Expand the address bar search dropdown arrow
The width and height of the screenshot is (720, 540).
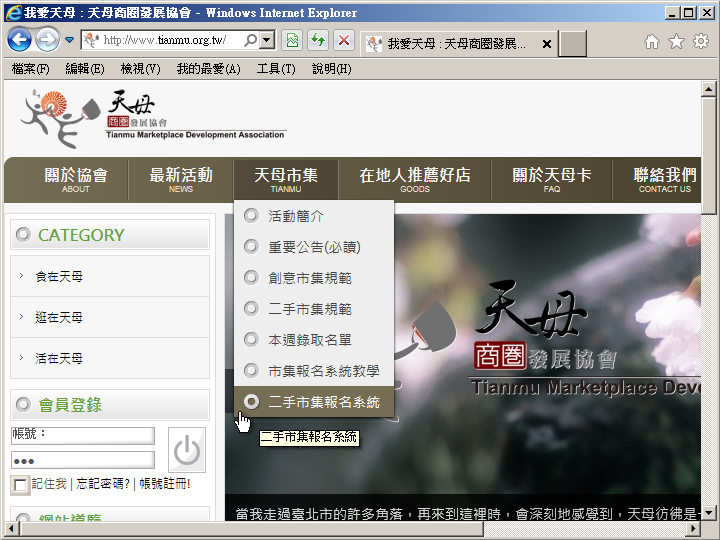point(266,41)
